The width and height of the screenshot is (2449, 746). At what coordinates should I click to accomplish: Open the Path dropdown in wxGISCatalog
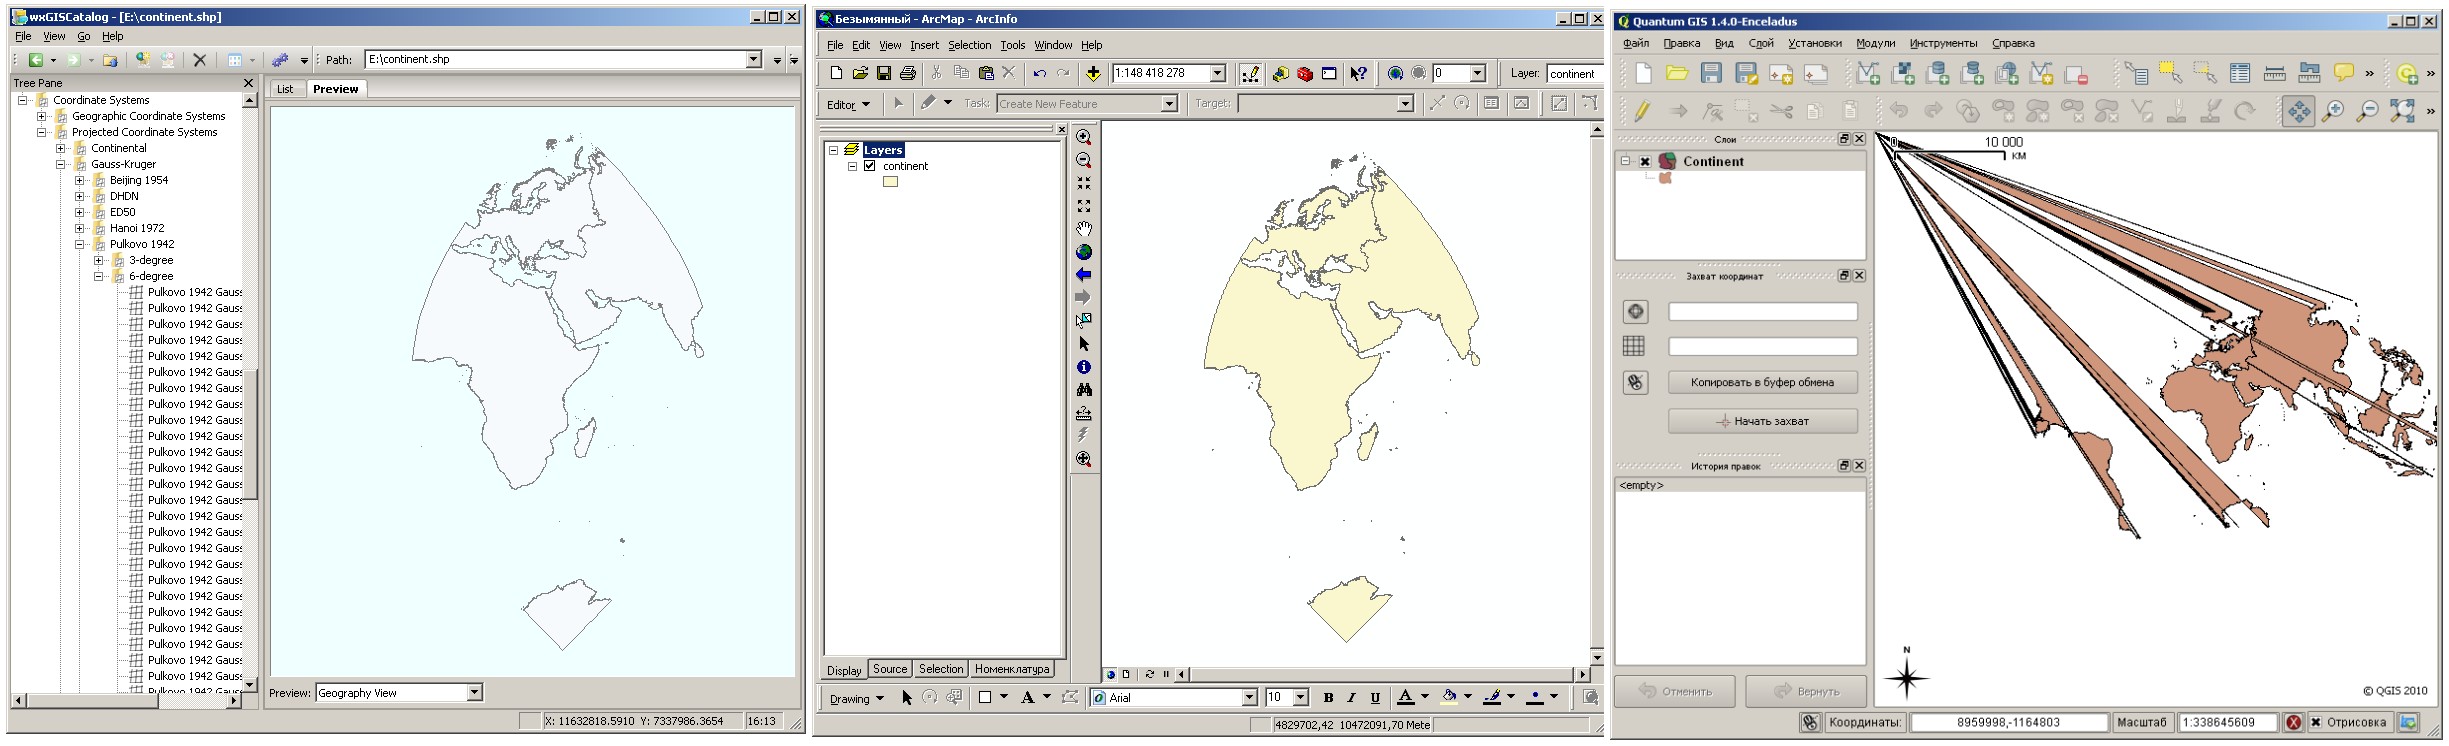[x=754, y=60]
